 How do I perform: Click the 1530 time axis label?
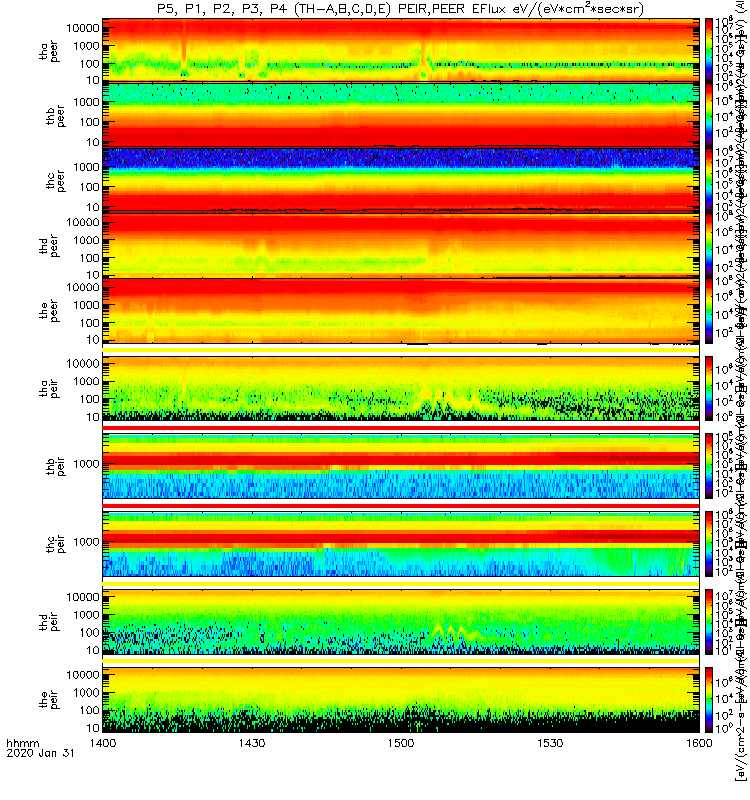tap(550, 743)
